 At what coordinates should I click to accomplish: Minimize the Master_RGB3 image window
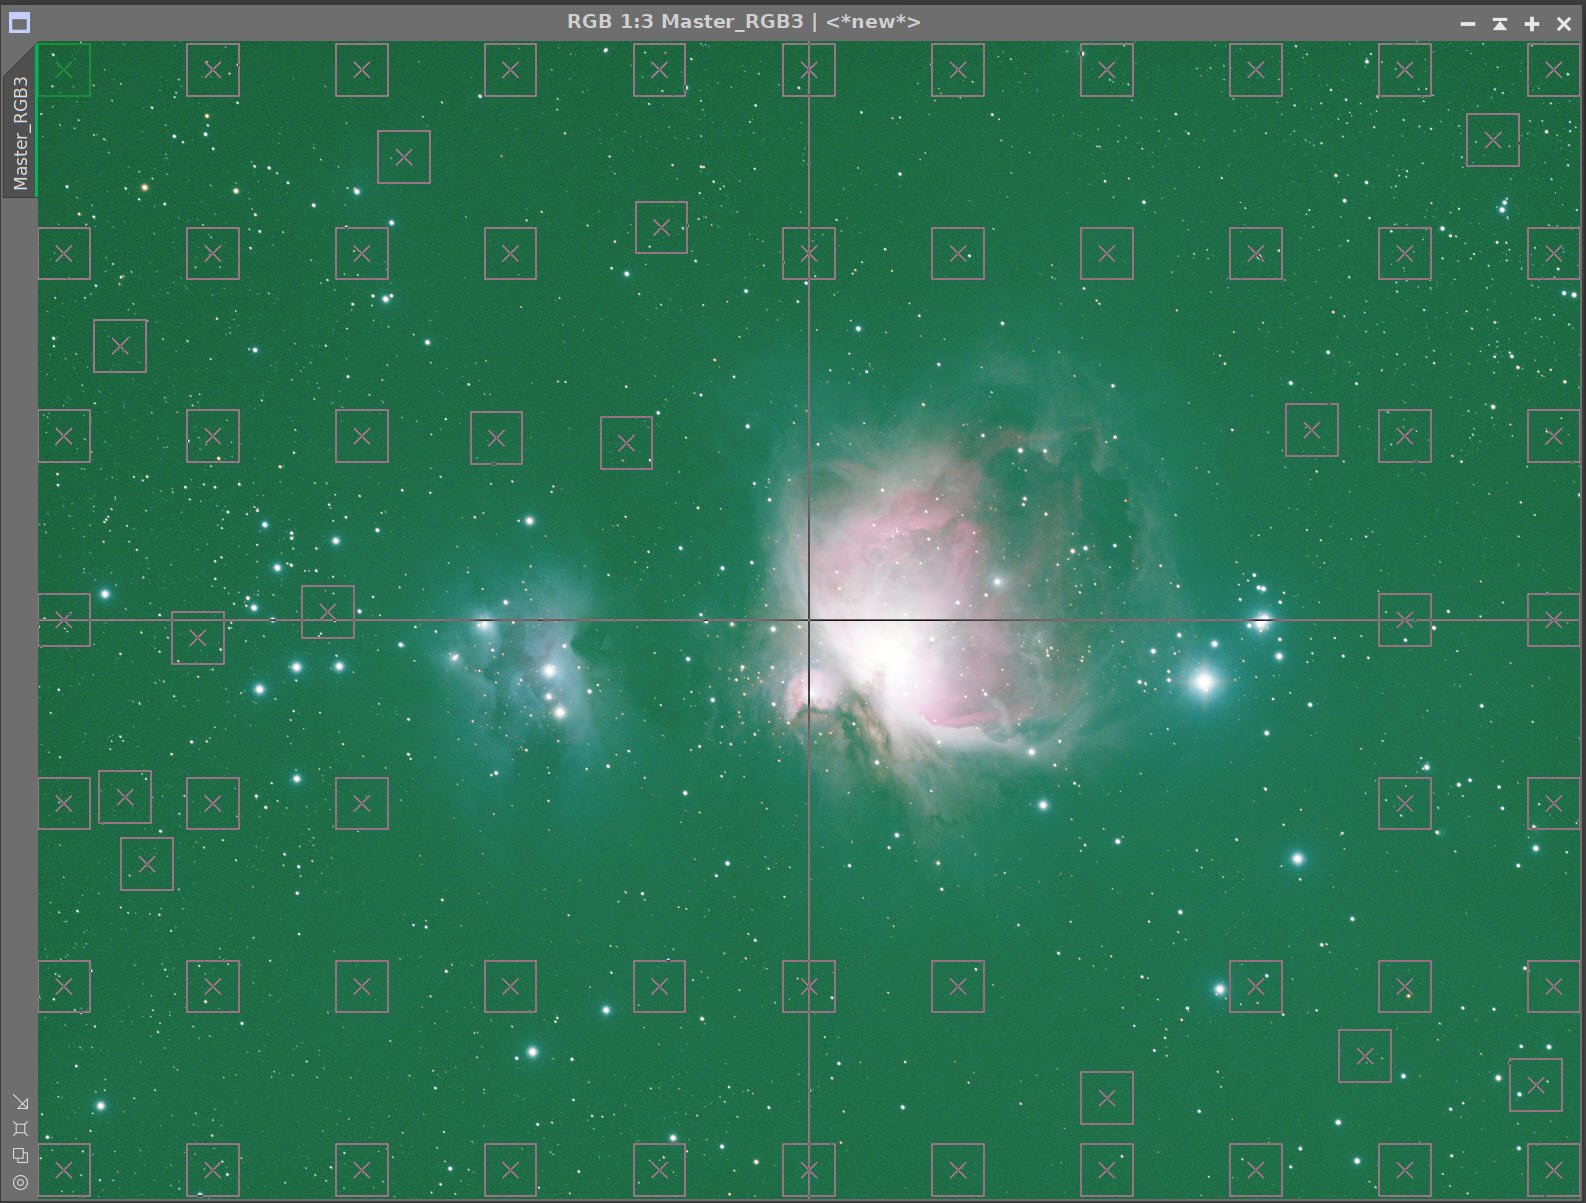point(1468,23)
